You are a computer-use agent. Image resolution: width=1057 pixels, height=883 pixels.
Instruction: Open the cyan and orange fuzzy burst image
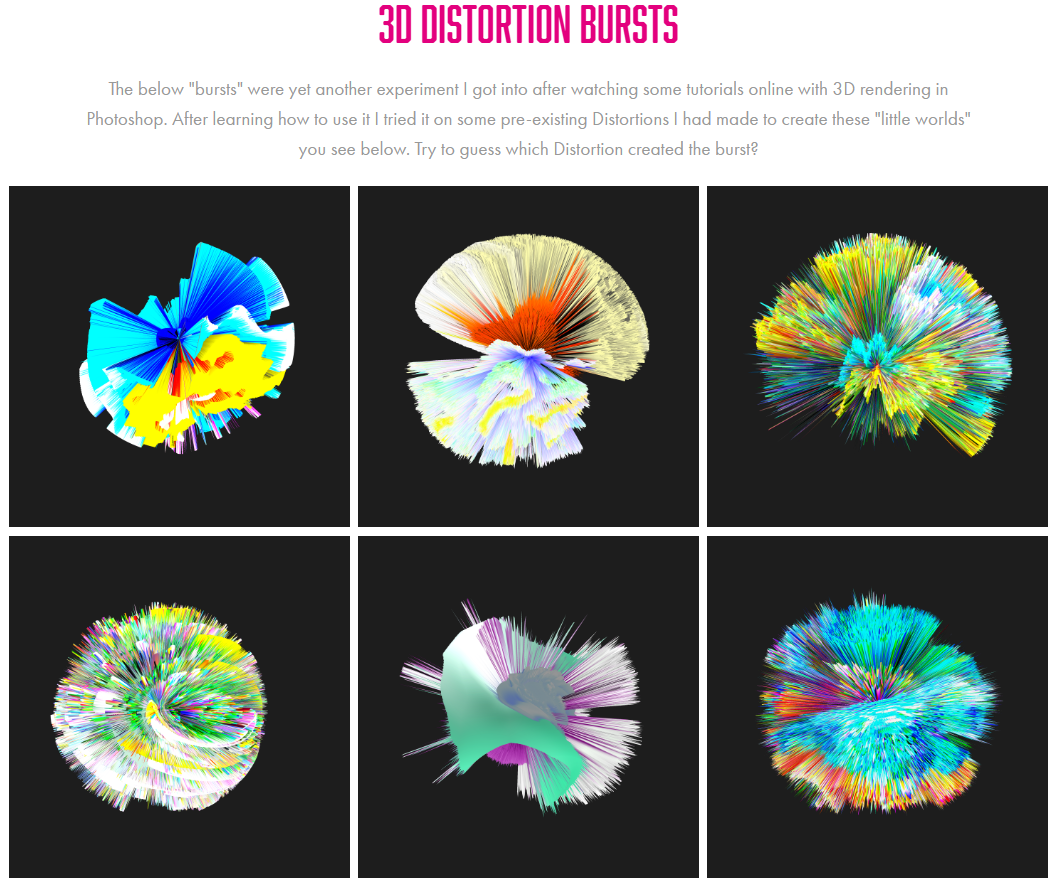click(x=877, y=706)
